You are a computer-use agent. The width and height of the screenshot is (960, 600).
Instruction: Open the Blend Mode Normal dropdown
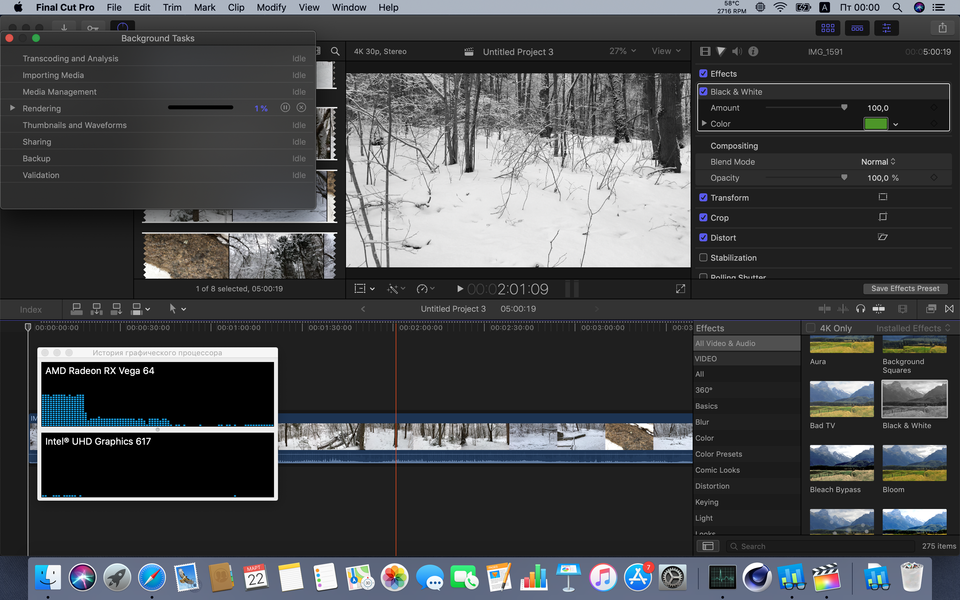[878, 162]
